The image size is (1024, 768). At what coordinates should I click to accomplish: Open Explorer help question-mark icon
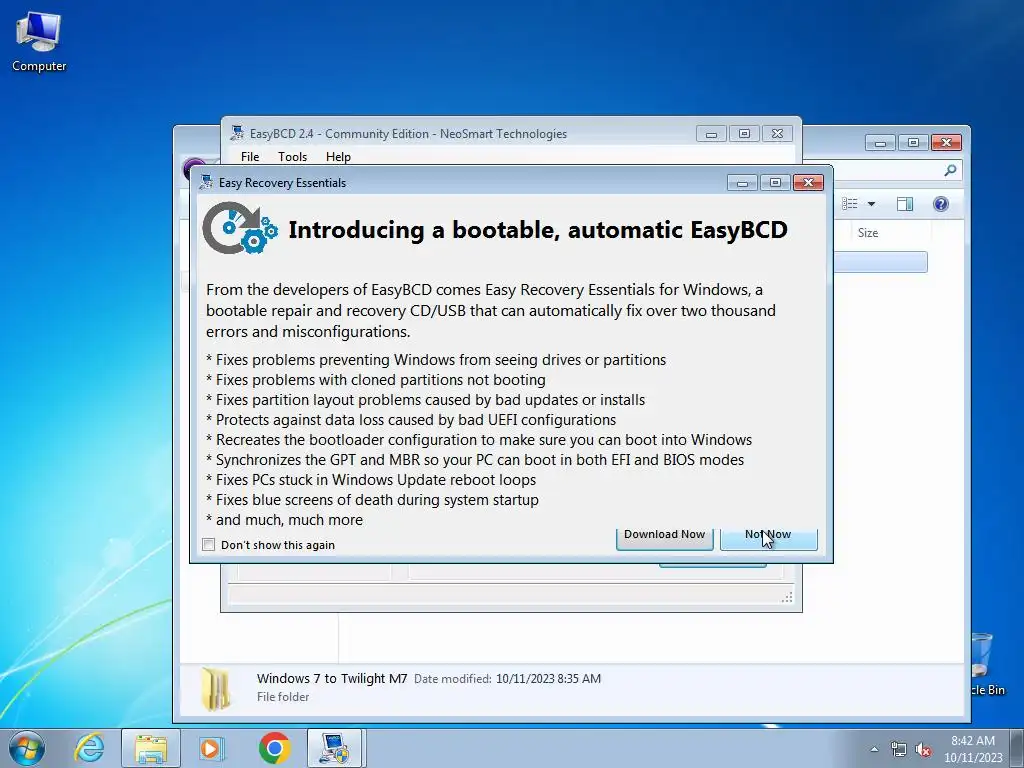pyautogui.click(x=940, y=204)
